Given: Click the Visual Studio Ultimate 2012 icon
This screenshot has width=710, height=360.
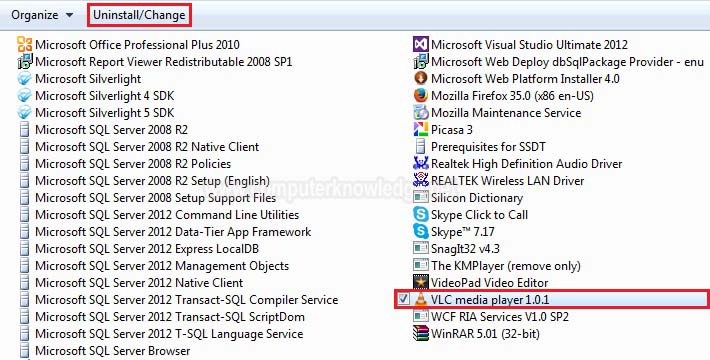Looking at the screenshot, I should 421,44.
